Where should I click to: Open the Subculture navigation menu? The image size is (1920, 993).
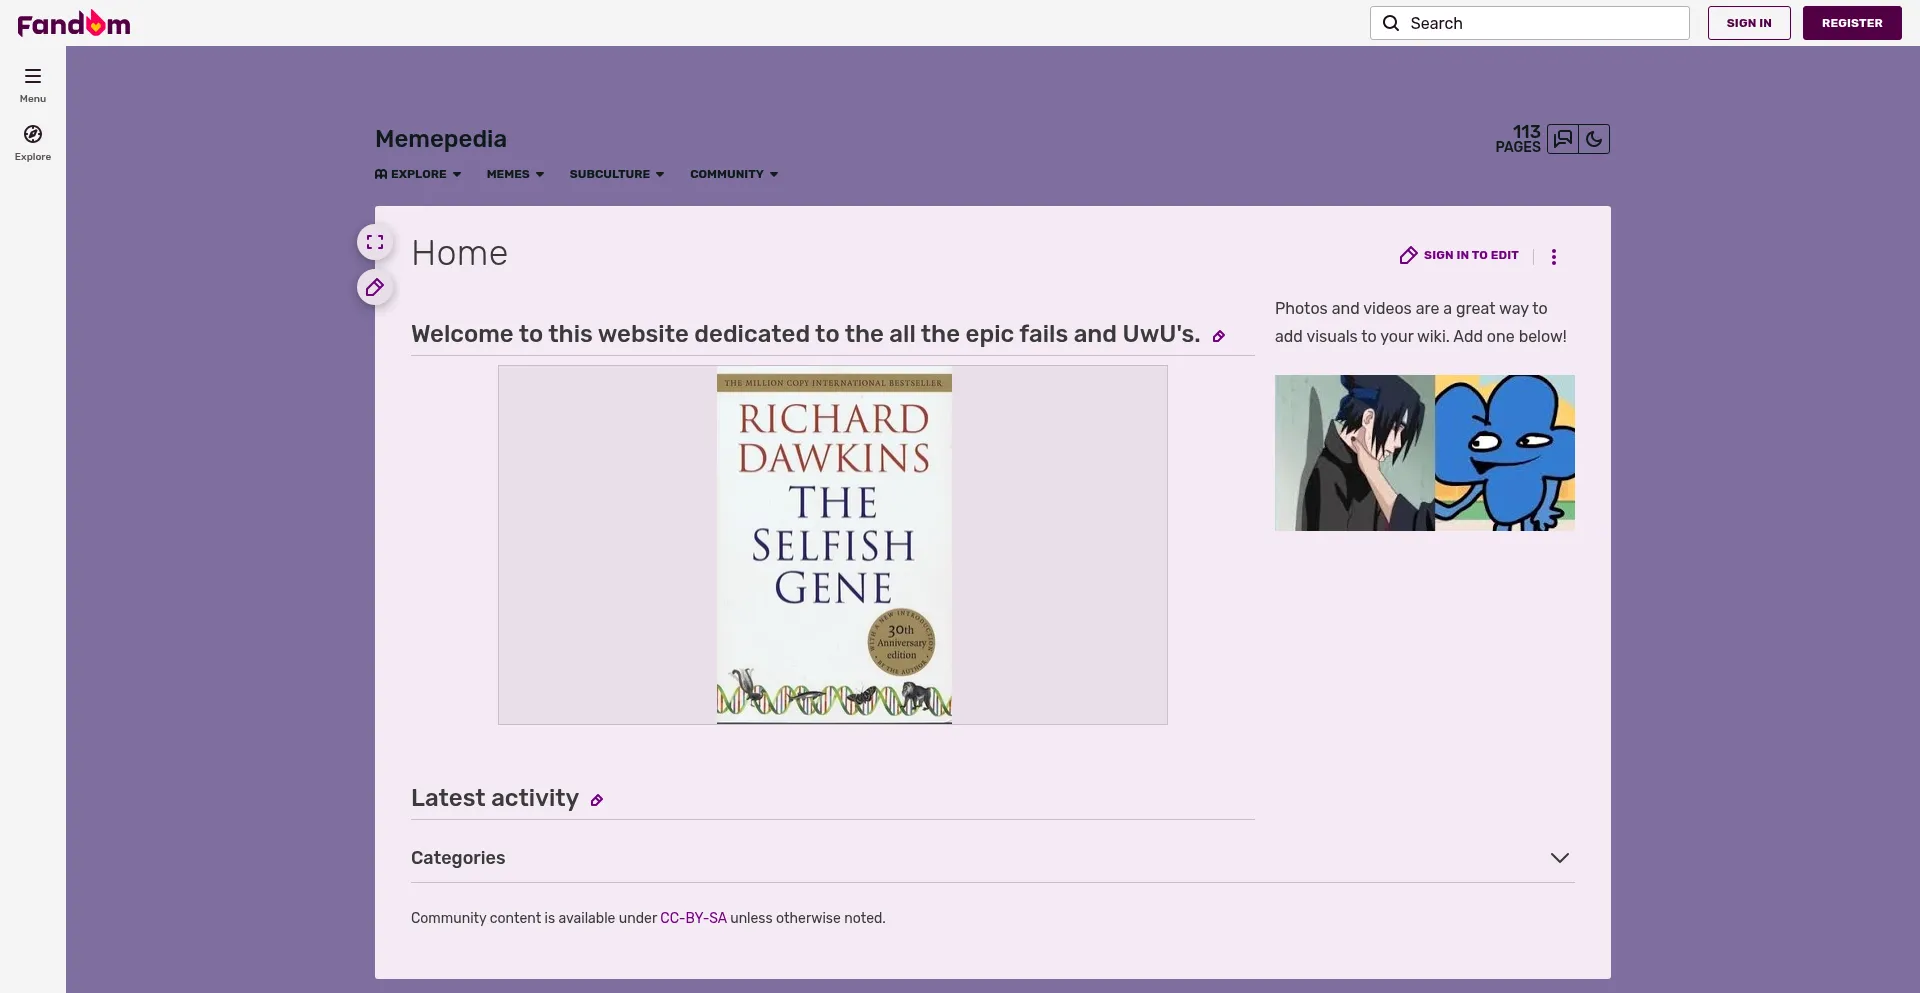[x=616, y=174]
